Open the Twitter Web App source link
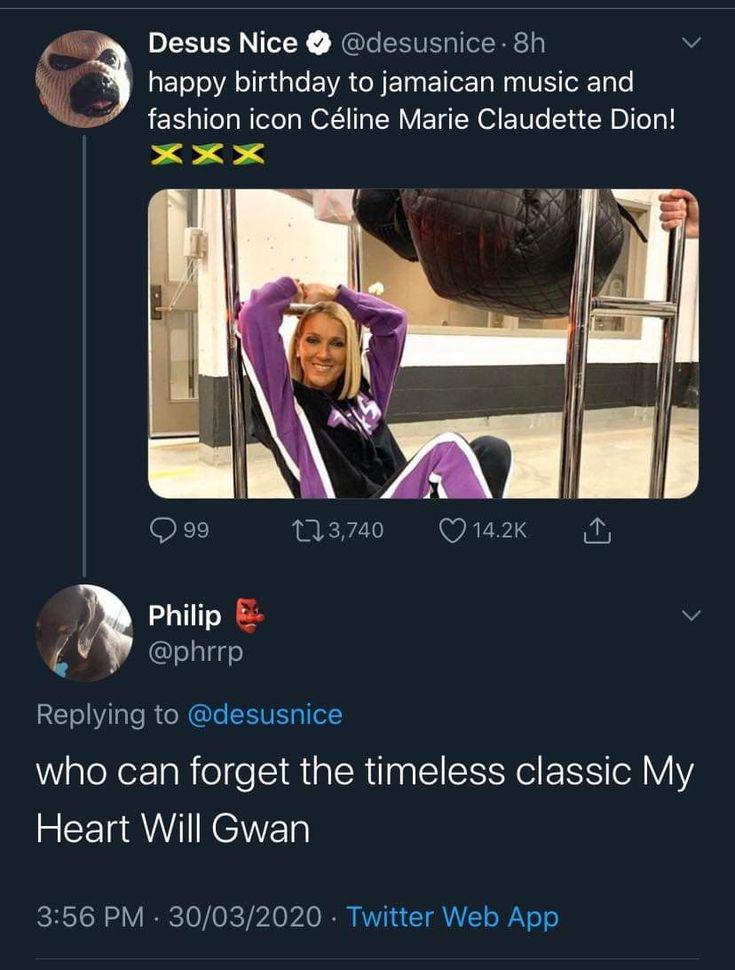This screenshot has height=970, width=735. 452,916
